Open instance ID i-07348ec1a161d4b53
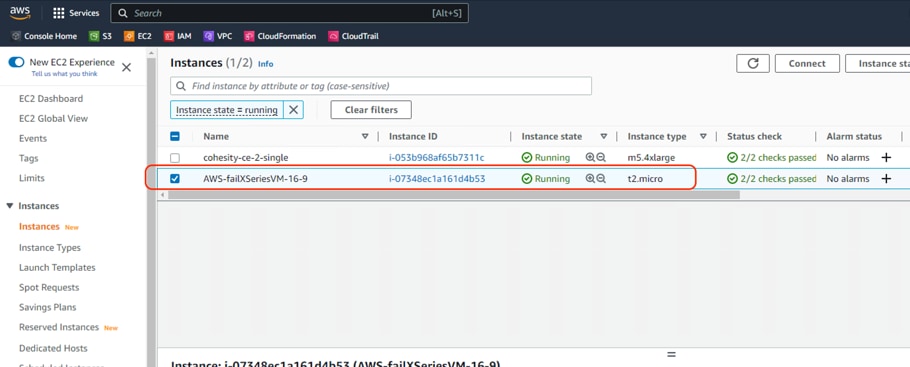 (437, 179)
